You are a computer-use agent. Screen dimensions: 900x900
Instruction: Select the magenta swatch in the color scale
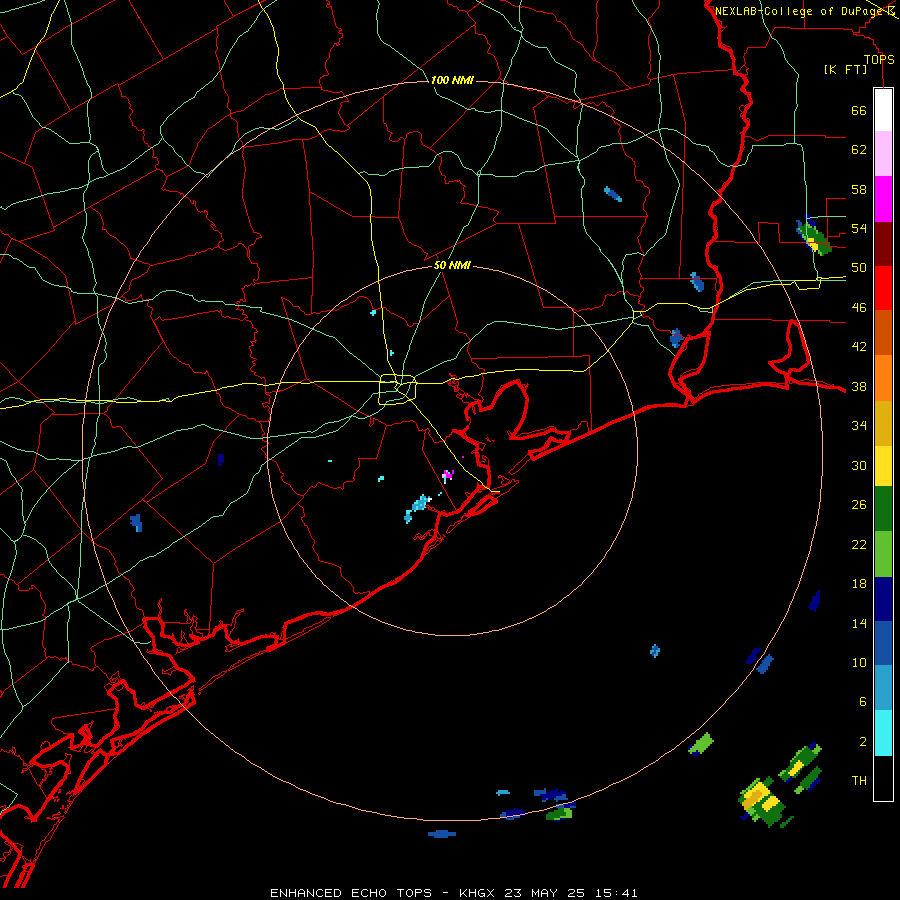883,199
